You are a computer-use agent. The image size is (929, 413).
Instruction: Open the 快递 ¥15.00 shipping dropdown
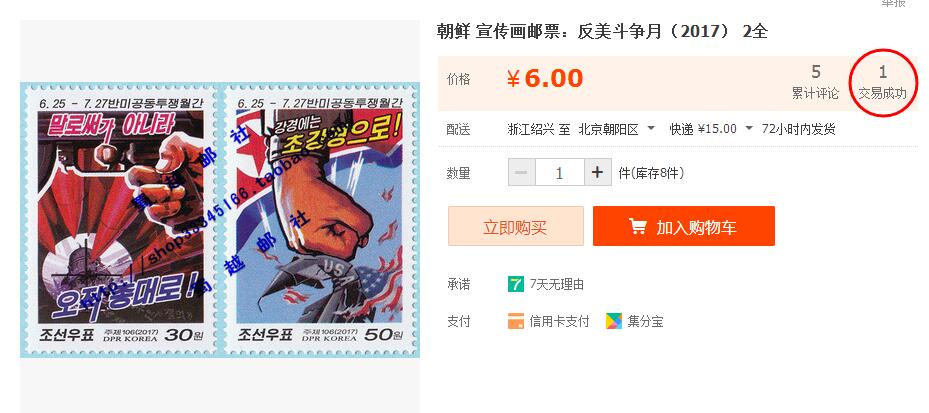[749, 128]
